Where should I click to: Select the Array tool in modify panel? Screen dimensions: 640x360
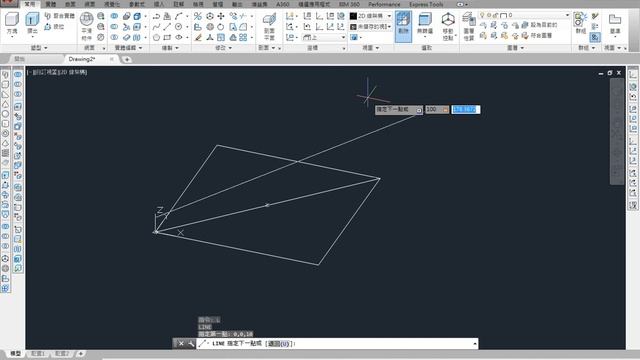[243, 38]
